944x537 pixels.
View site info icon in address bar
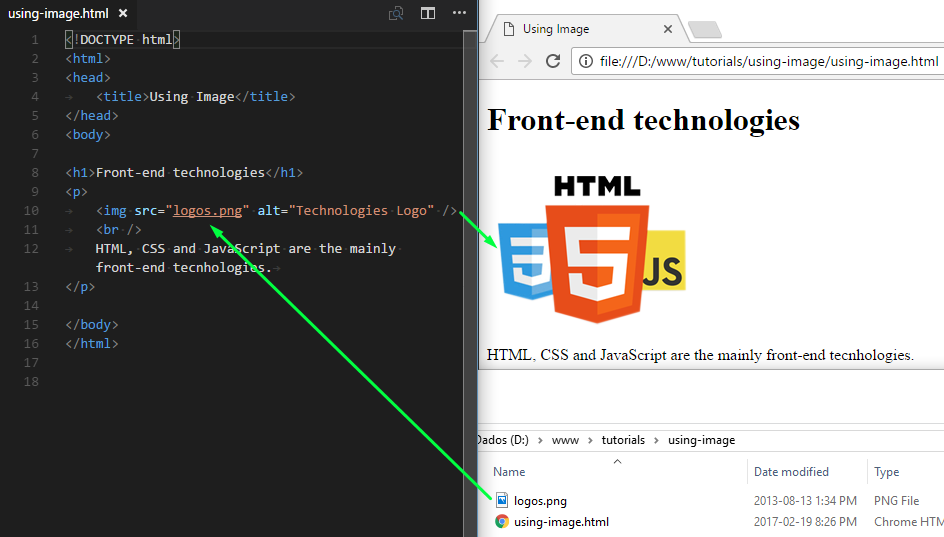coord(586,61)
